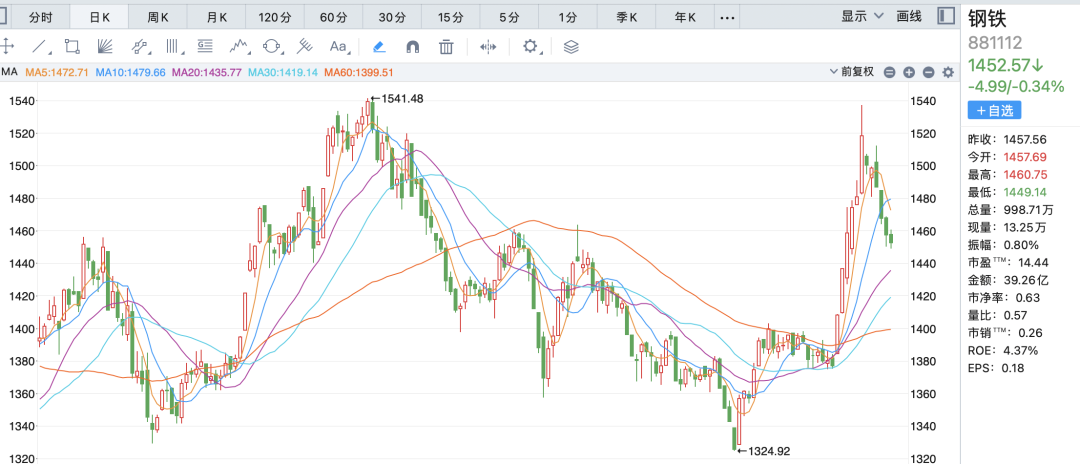Screen dimensions: 1080x464
Task: Select the text annotation tool
Action: click(339, 46)
